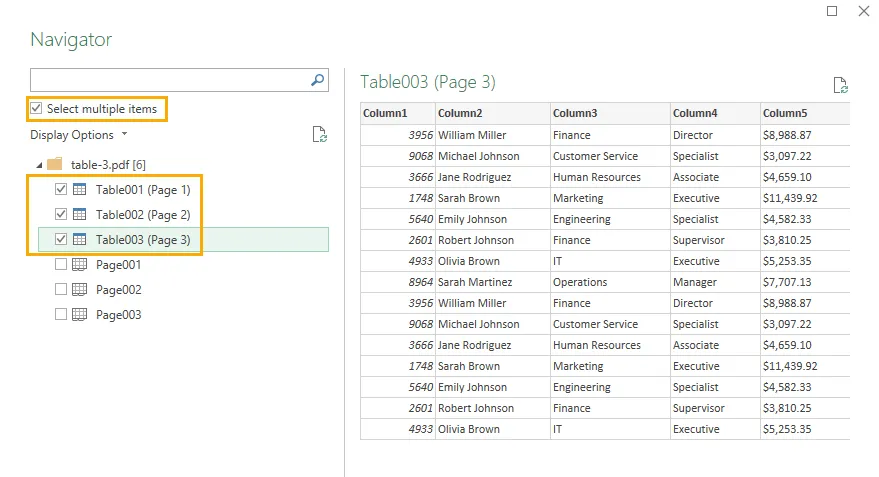The width and height of the screenshot is (879, 477).
Task: Click the Operations department cell
Action: [610, 282]
